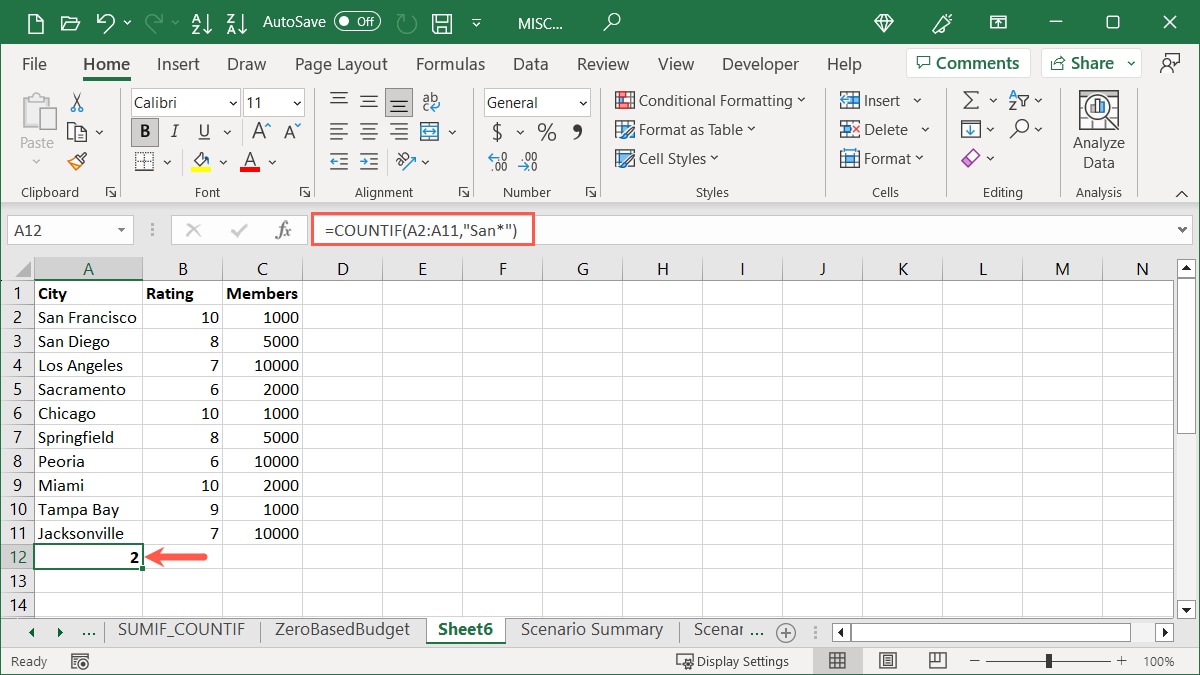Screen dimensions: 1200x675
Task: Apply bold formatting from the Font group
Action: (144, 131)
